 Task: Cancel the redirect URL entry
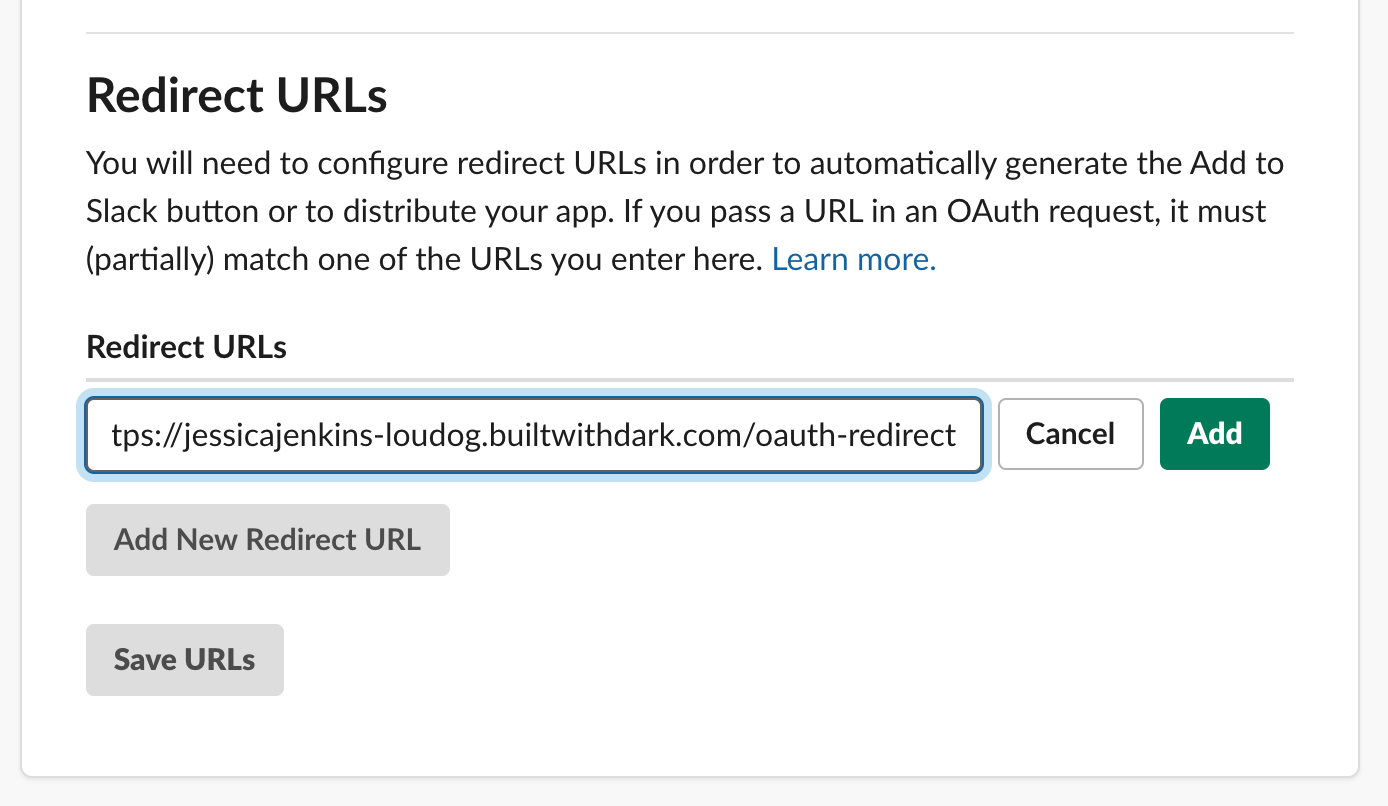[1070, 434]
